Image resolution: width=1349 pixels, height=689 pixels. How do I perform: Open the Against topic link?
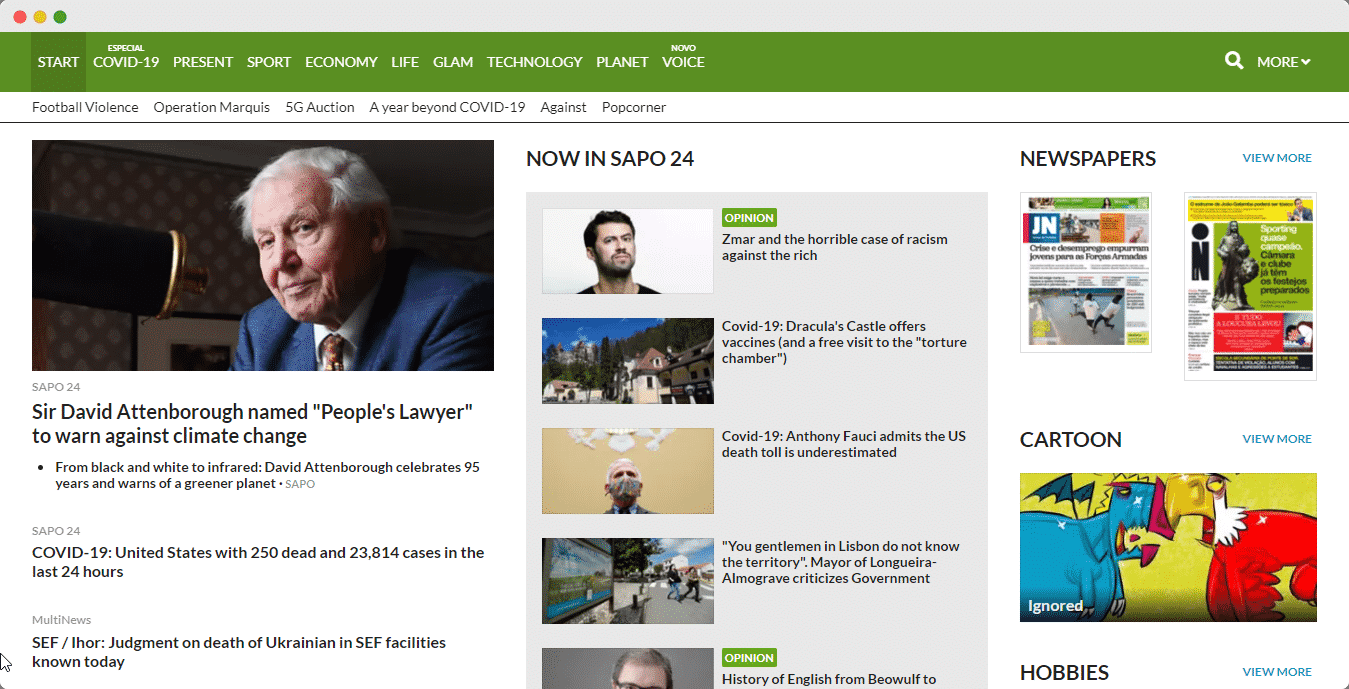point(563,107)
